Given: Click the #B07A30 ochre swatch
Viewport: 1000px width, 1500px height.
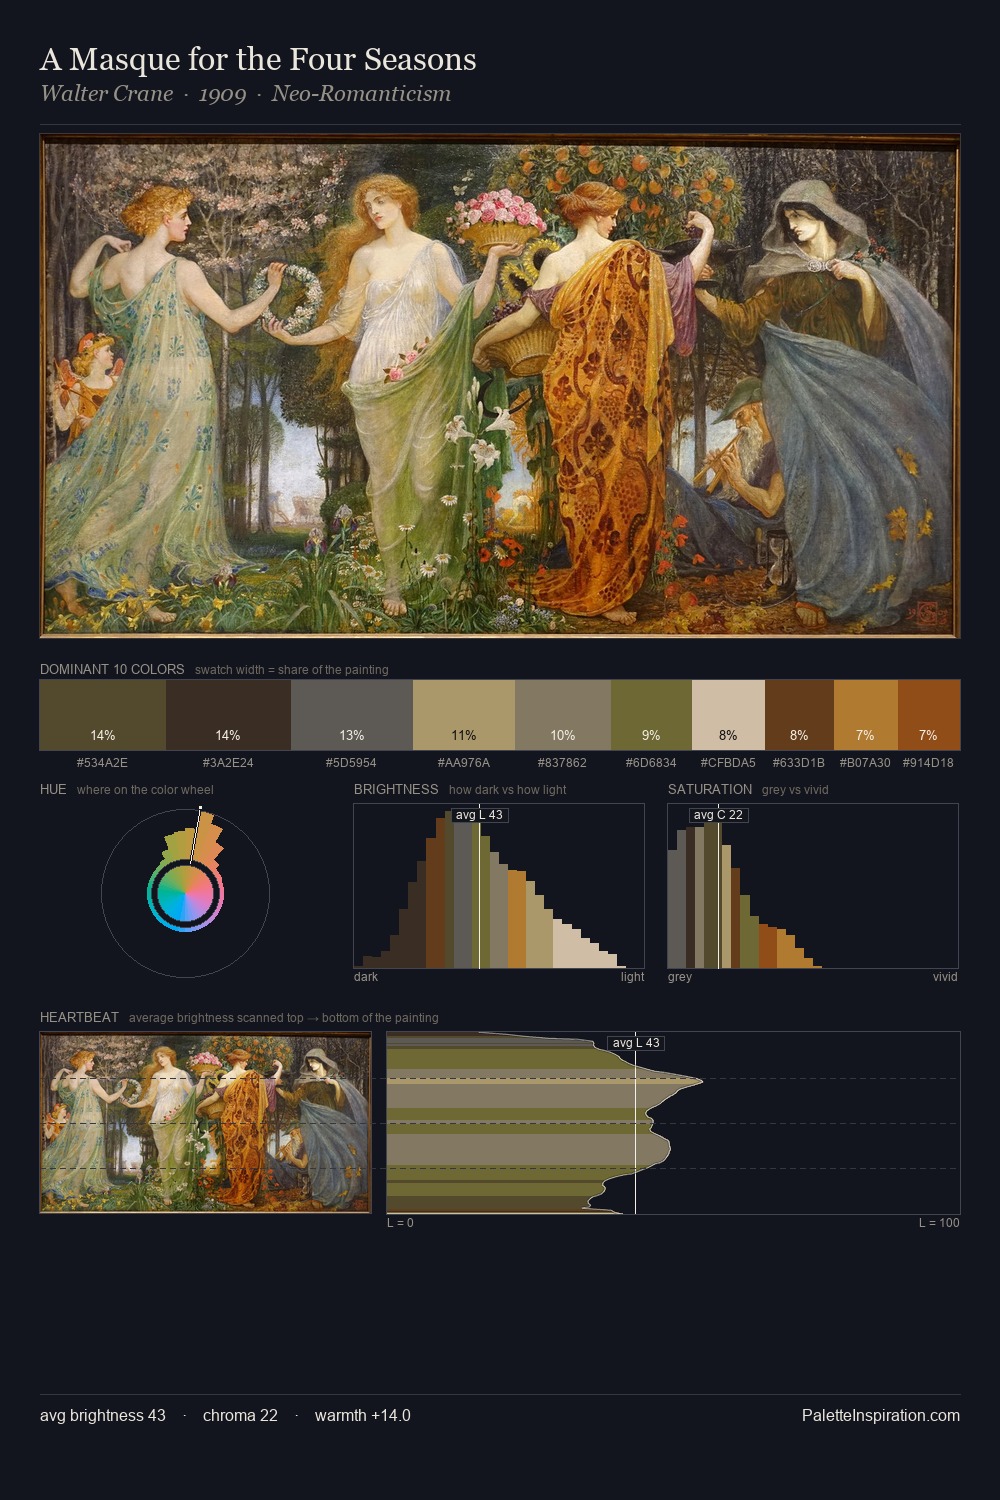Looking at the screenshot, I should (866, 715).
